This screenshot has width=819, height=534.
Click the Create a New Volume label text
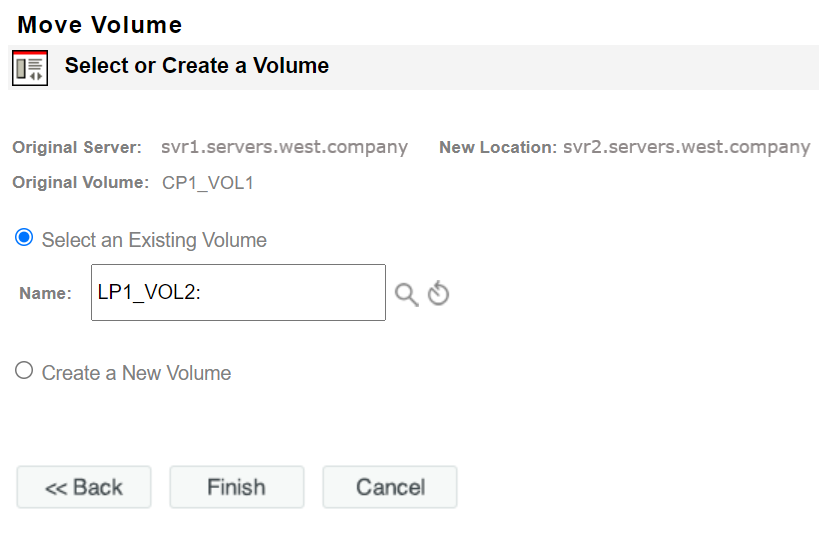click(x=136, y=373)
